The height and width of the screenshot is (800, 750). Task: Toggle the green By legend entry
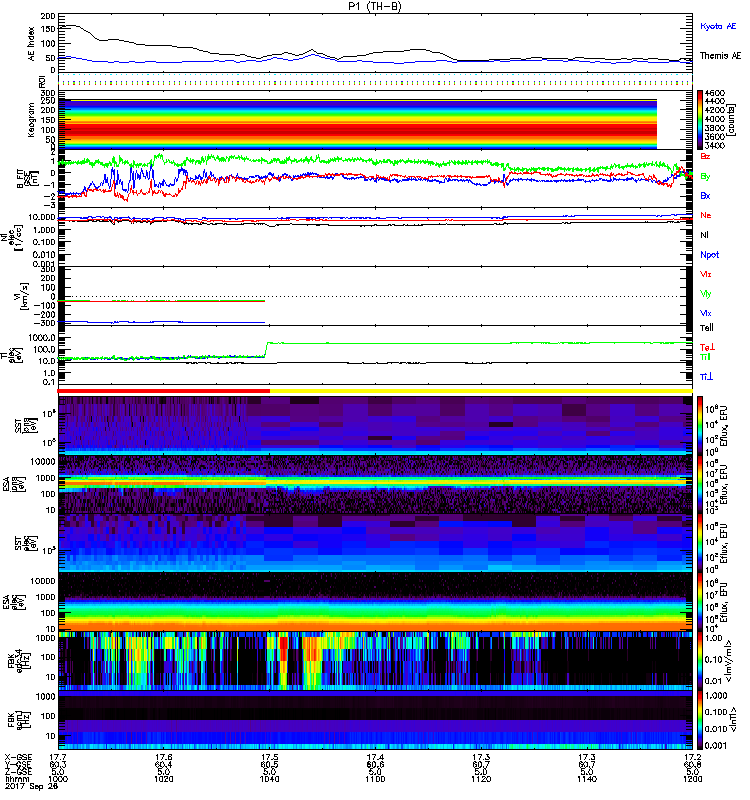(706, 176)
